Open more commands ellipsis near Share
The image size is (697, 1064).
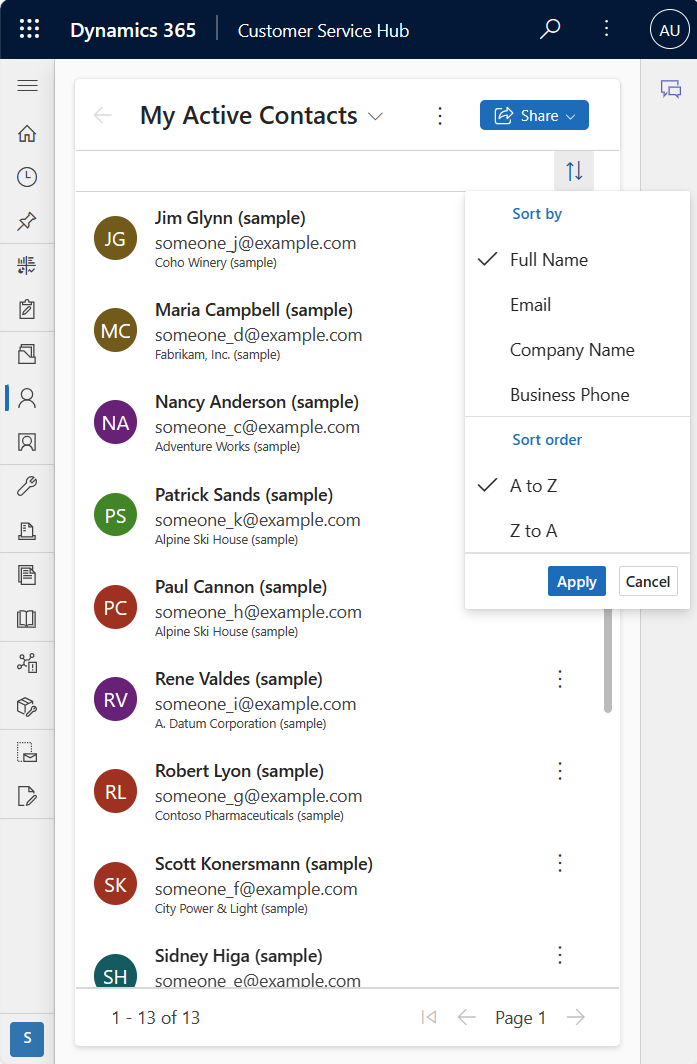[440, 116]
